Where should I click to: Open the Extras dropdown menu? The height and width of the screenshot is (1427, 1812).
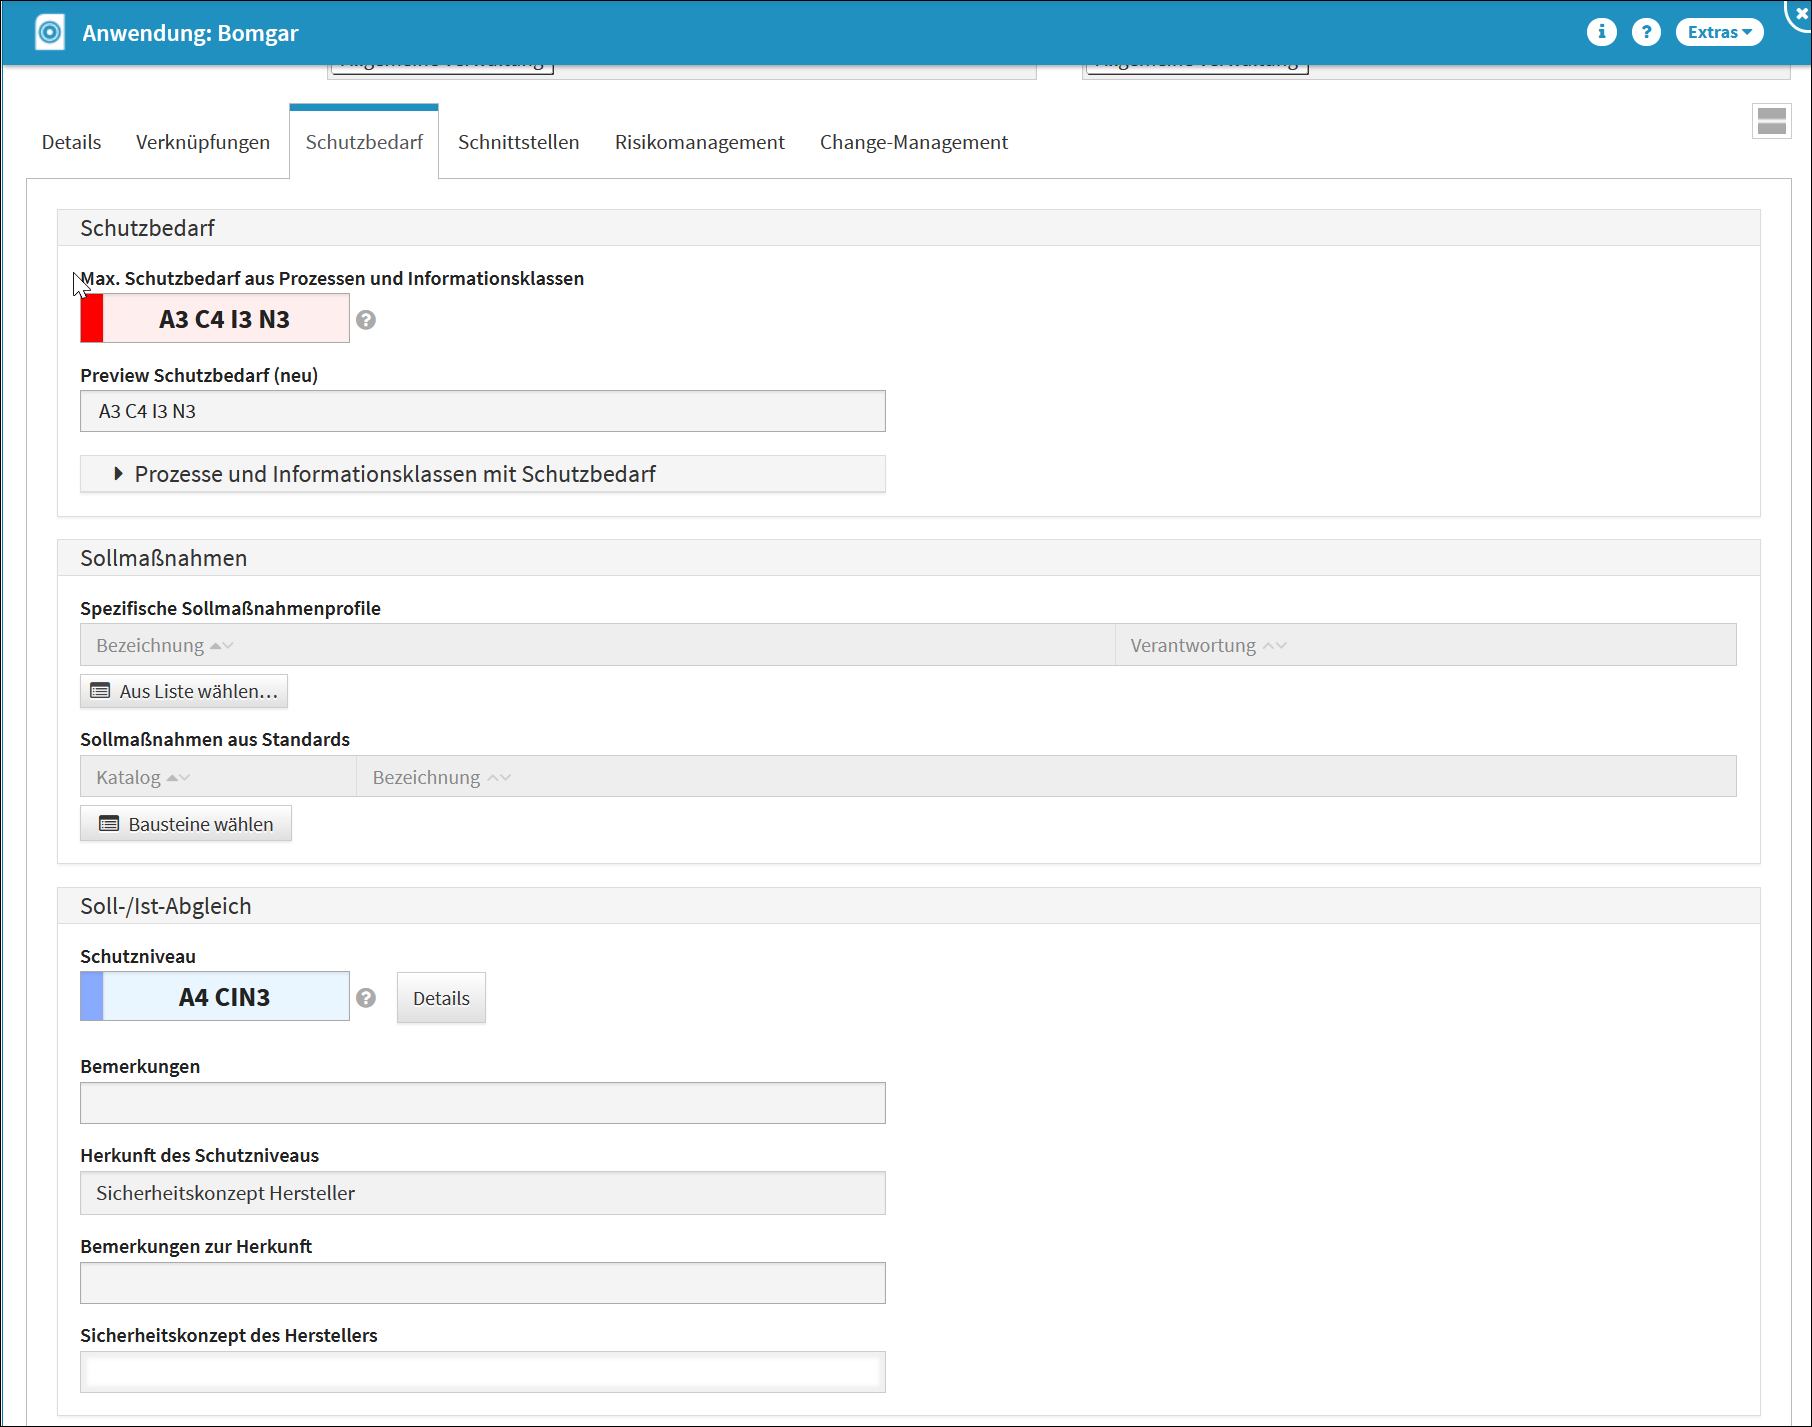click(1719, 32)
